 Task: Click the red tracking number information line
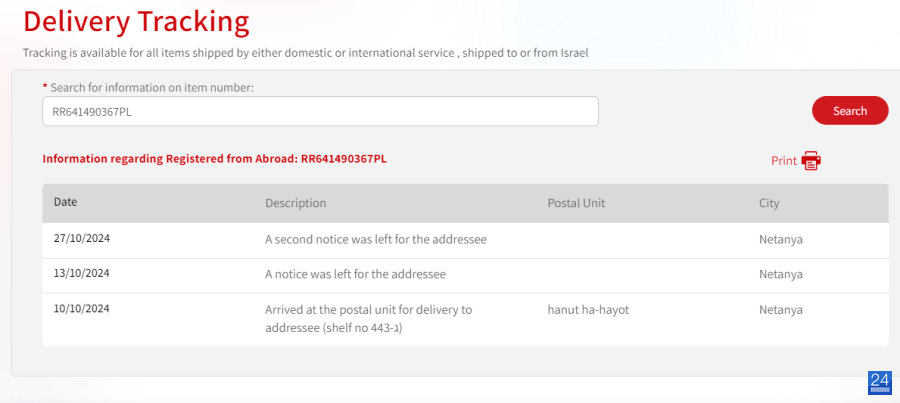(x=215, y=159)
